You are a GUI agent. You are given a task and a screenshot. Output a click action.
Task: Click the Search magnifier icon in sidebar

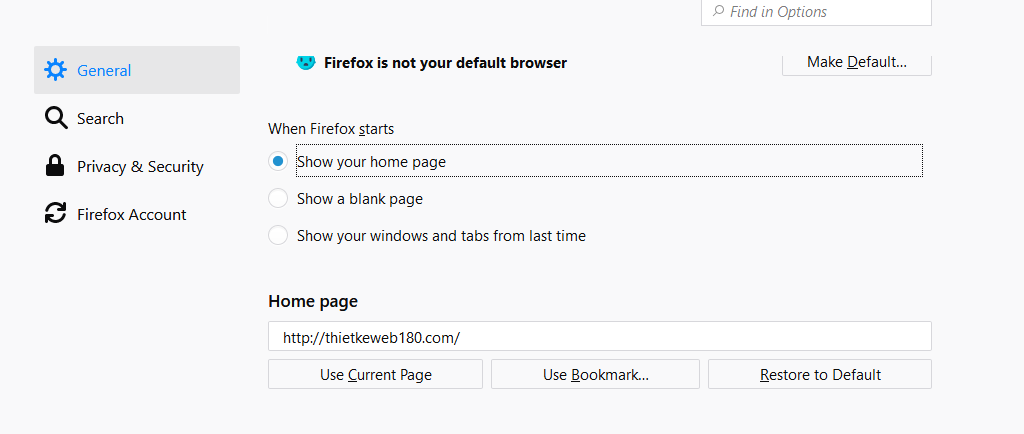pos(56,118)
